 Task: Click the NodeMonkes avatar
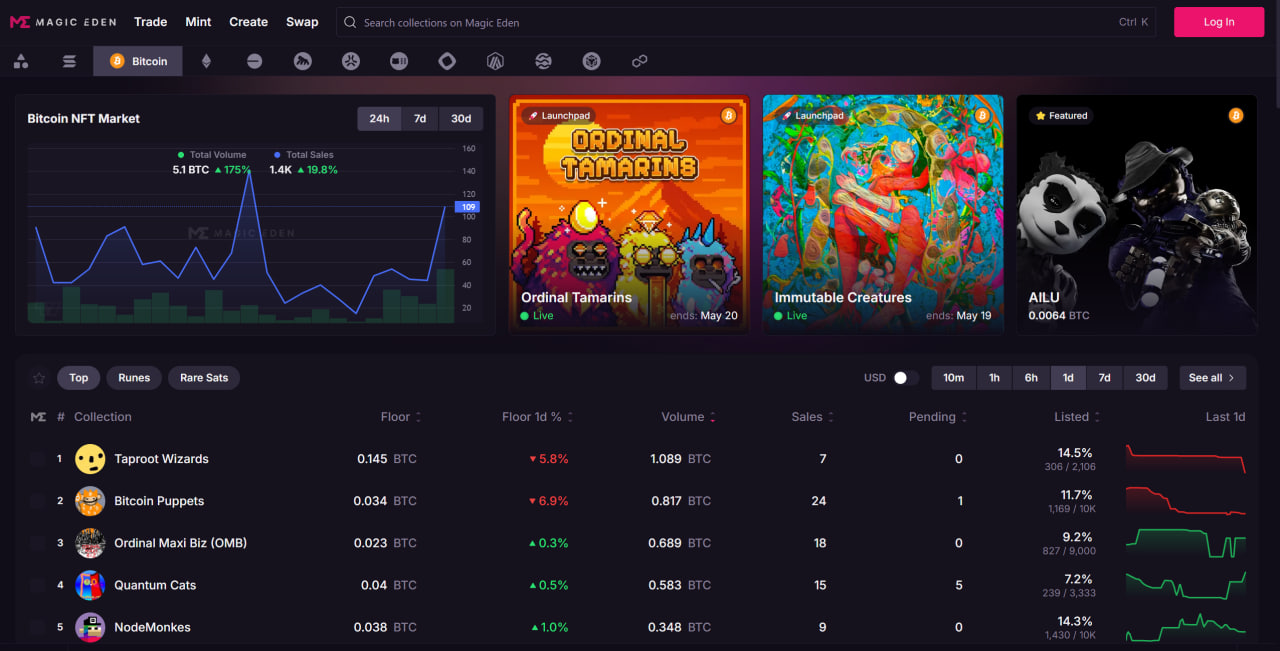(x=90, y=627)
